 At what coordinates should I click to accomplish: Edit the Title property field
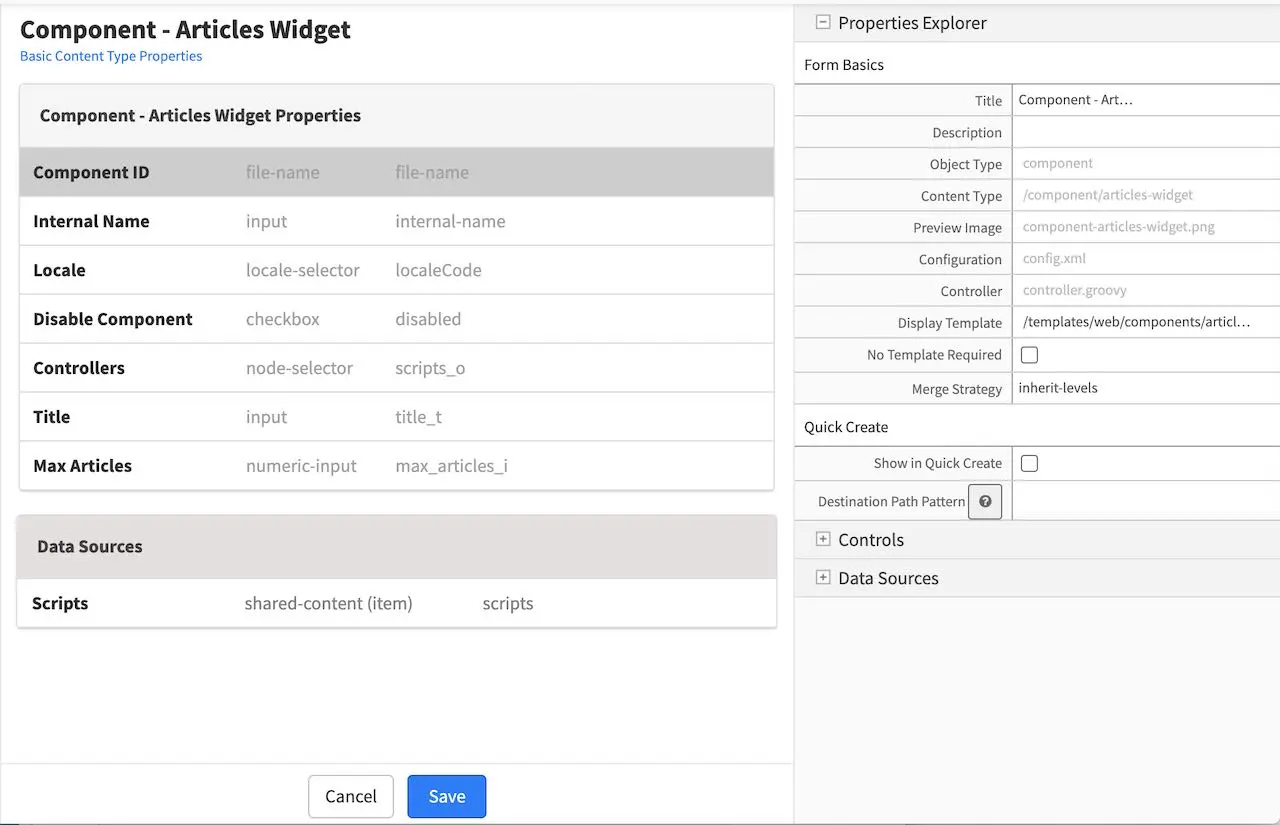[x=1146, y=100]
